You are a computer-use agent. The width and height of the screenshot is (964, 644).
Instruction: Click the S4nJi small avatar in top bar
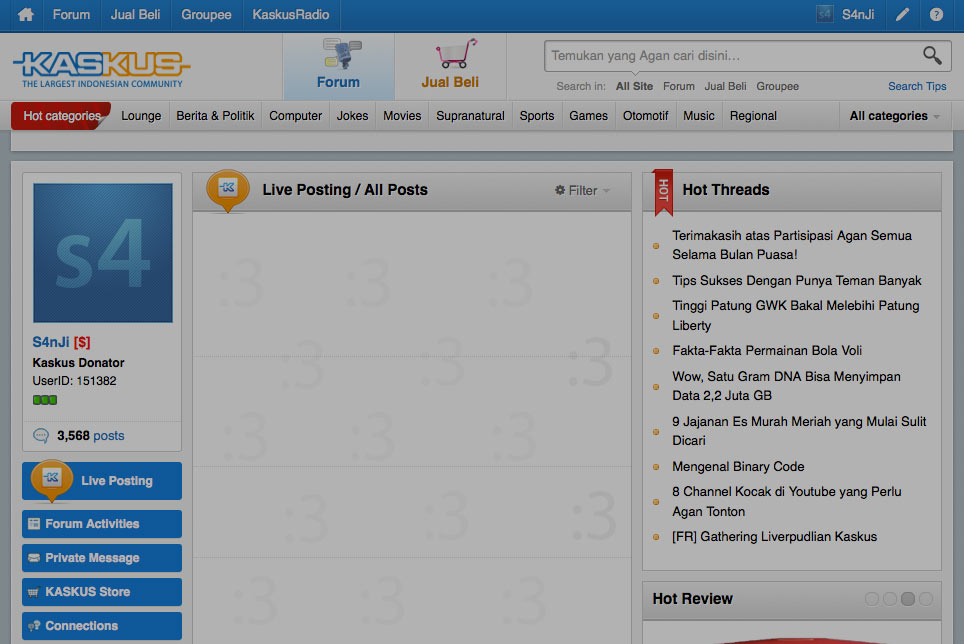click(824, 14)
